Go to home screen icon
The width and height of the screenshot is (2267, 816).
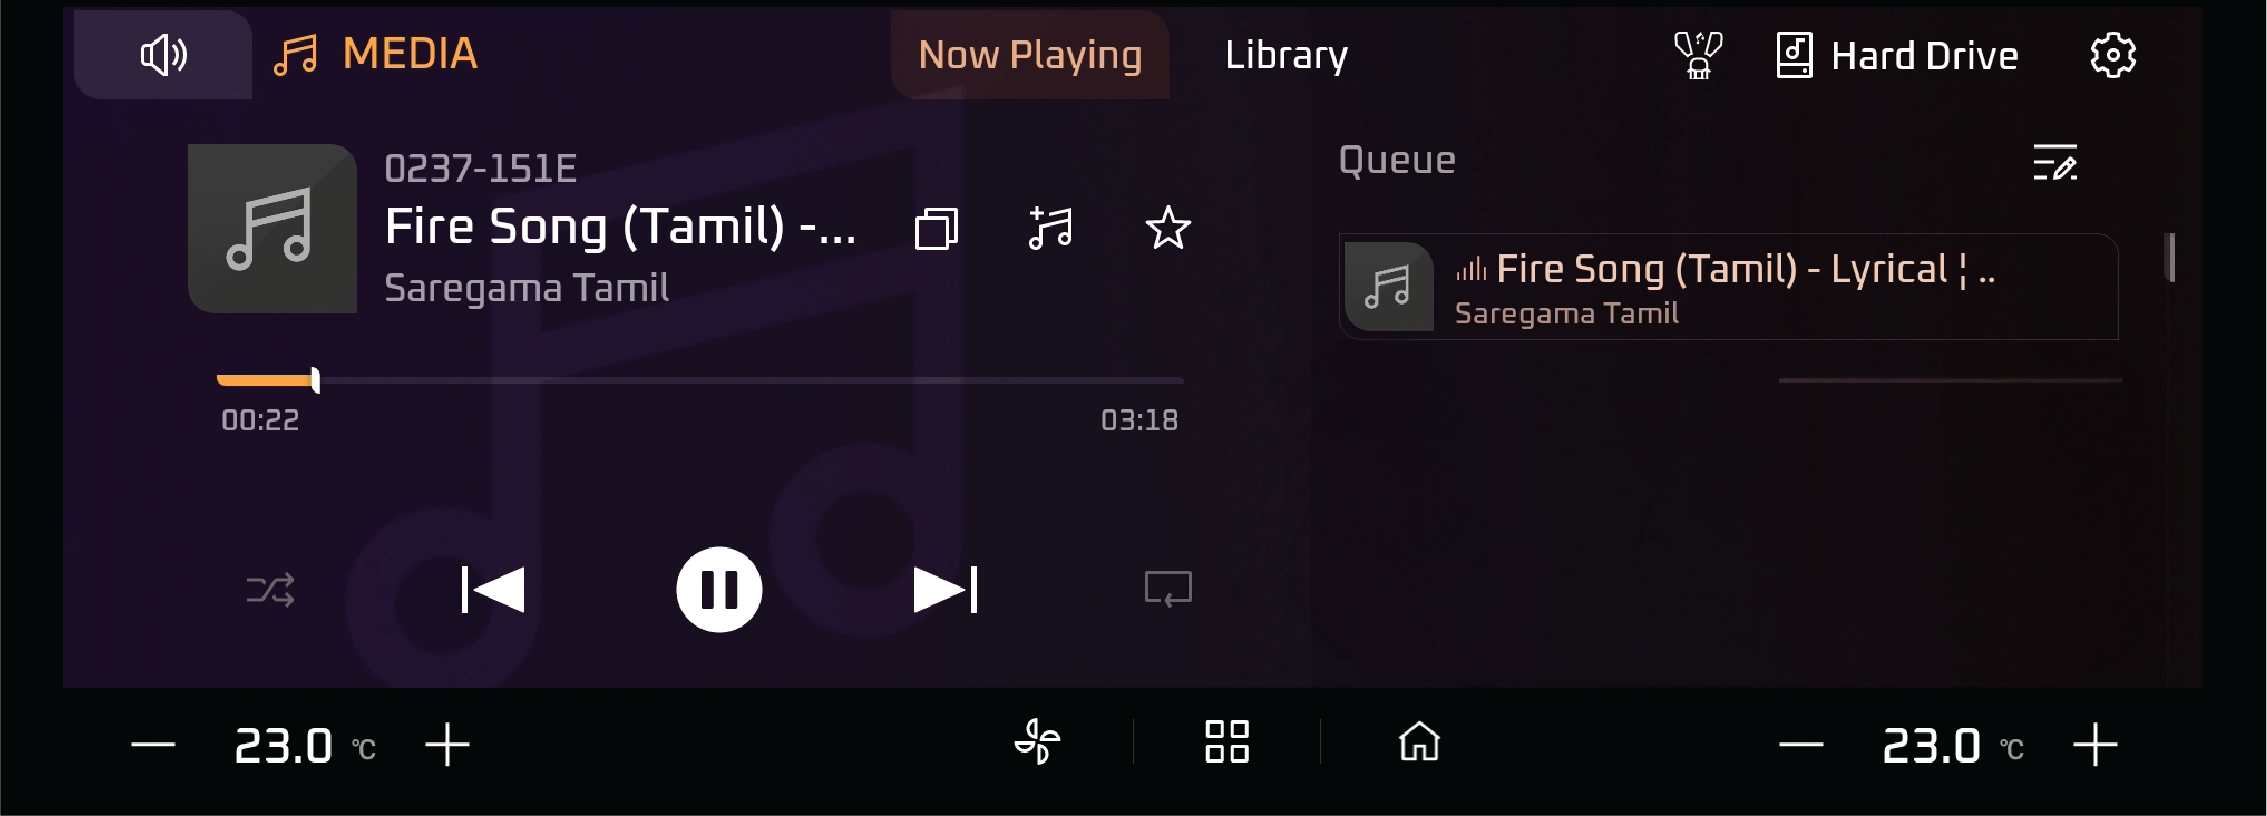coord(1419,742)
